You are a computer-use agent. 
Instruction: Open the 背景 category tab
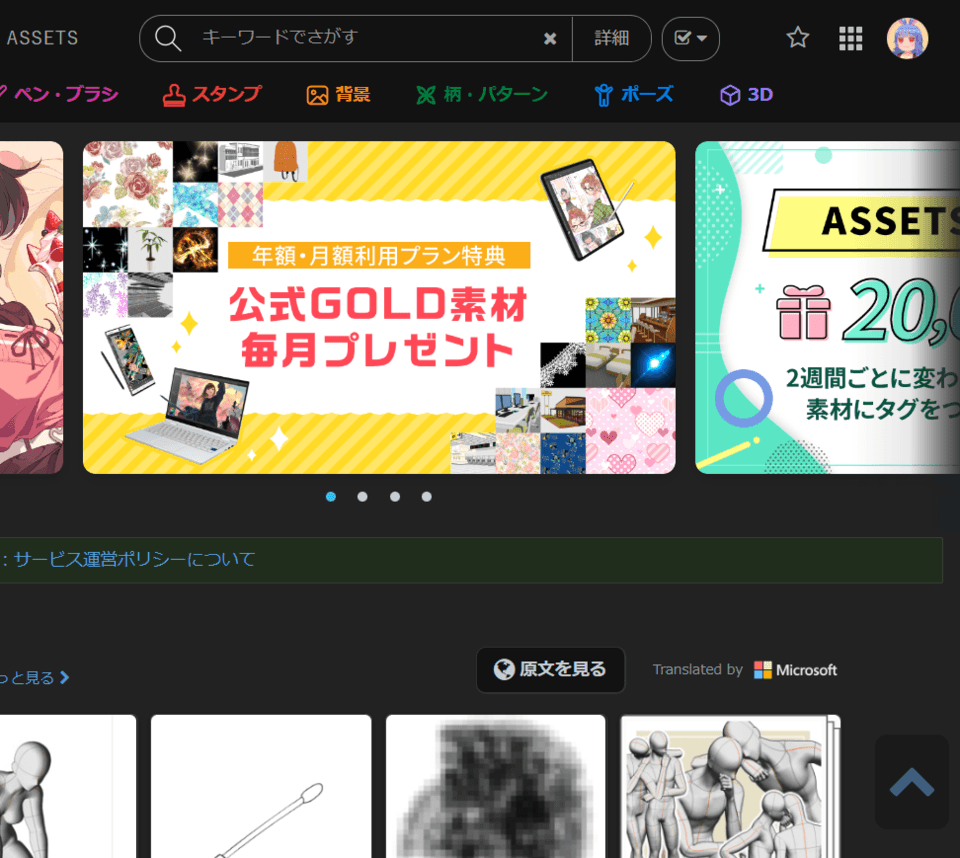tap(339, 95)
